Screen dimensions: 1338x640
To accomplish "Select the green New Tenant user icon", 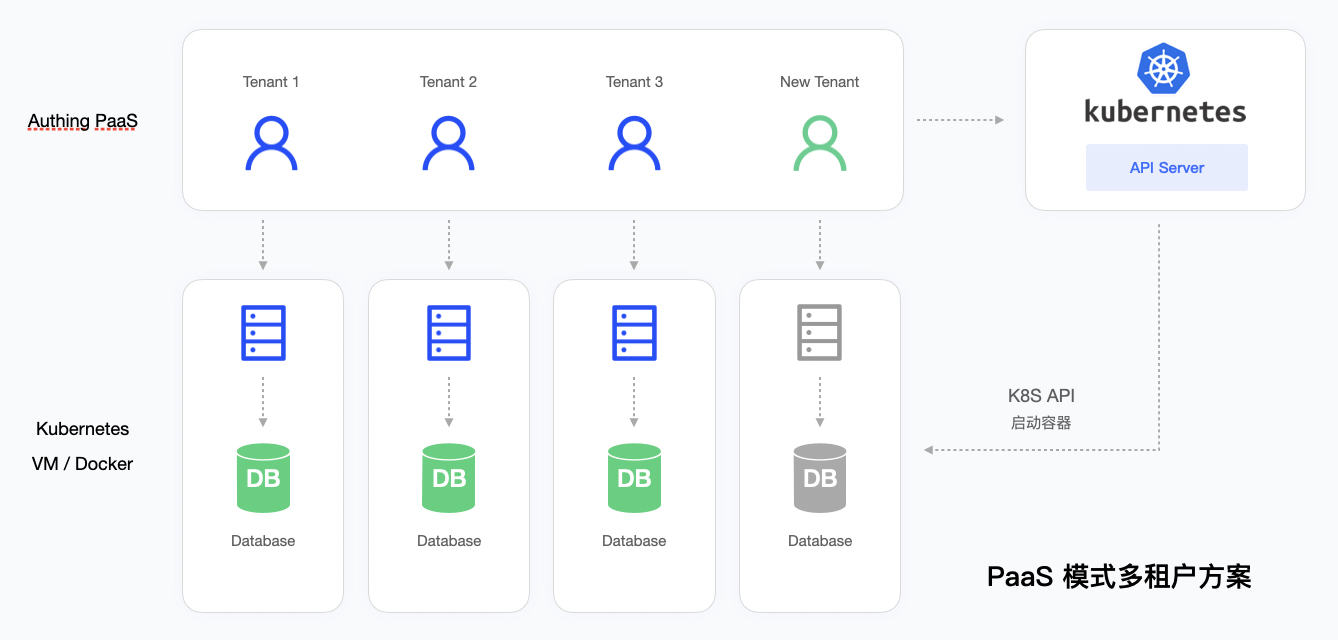I will click(820, 144).
